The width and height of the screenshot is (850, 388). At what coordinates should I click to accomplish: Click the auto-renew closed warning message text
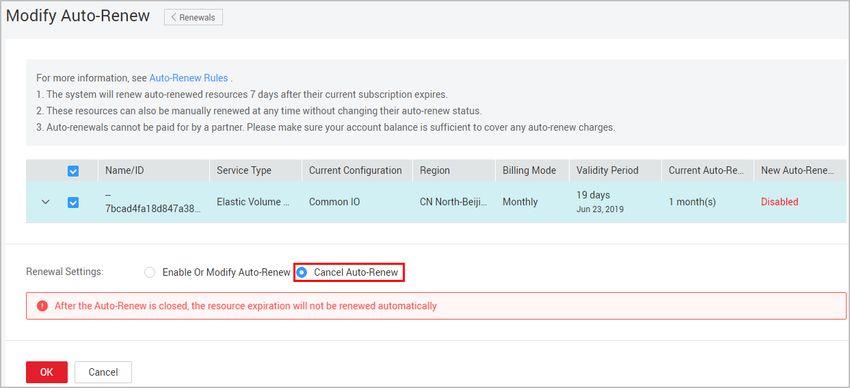pyautogui.click(x=246, y=306)
